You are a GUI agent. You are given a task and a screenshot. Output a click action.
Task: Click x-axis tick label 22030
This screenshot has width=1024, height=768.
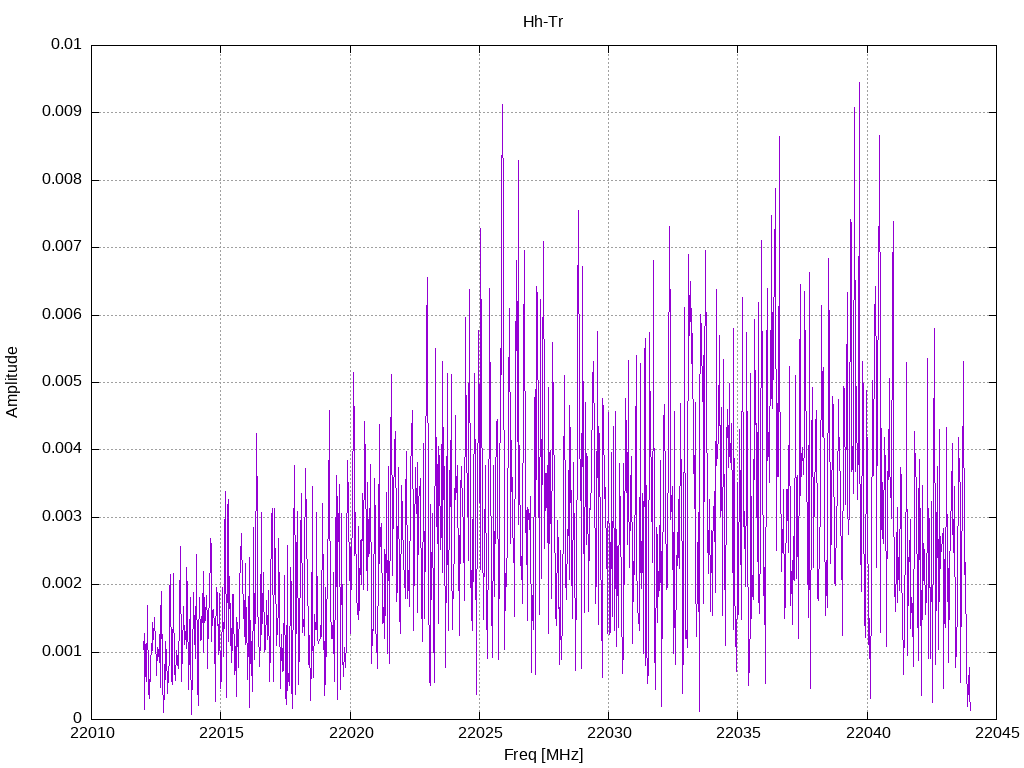(x=609, y=733)
